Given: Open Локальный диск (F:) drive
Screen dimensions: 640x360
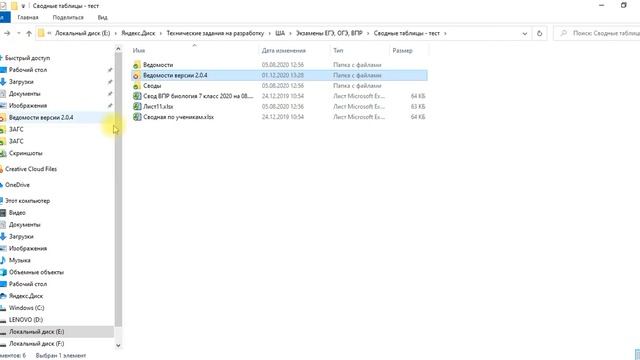Looking at the screenshot, I should (x=36, y=344).
